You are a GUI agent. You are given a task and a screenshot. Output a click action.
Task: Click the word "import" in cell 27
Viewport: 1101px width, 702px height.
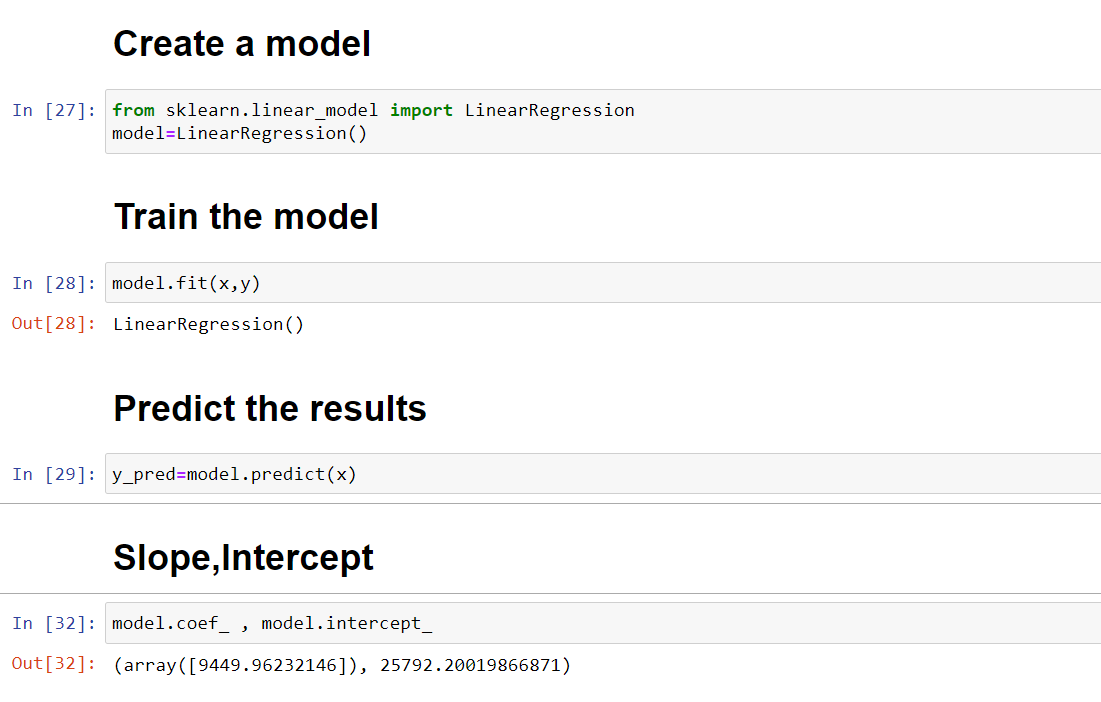click(421, 110)
